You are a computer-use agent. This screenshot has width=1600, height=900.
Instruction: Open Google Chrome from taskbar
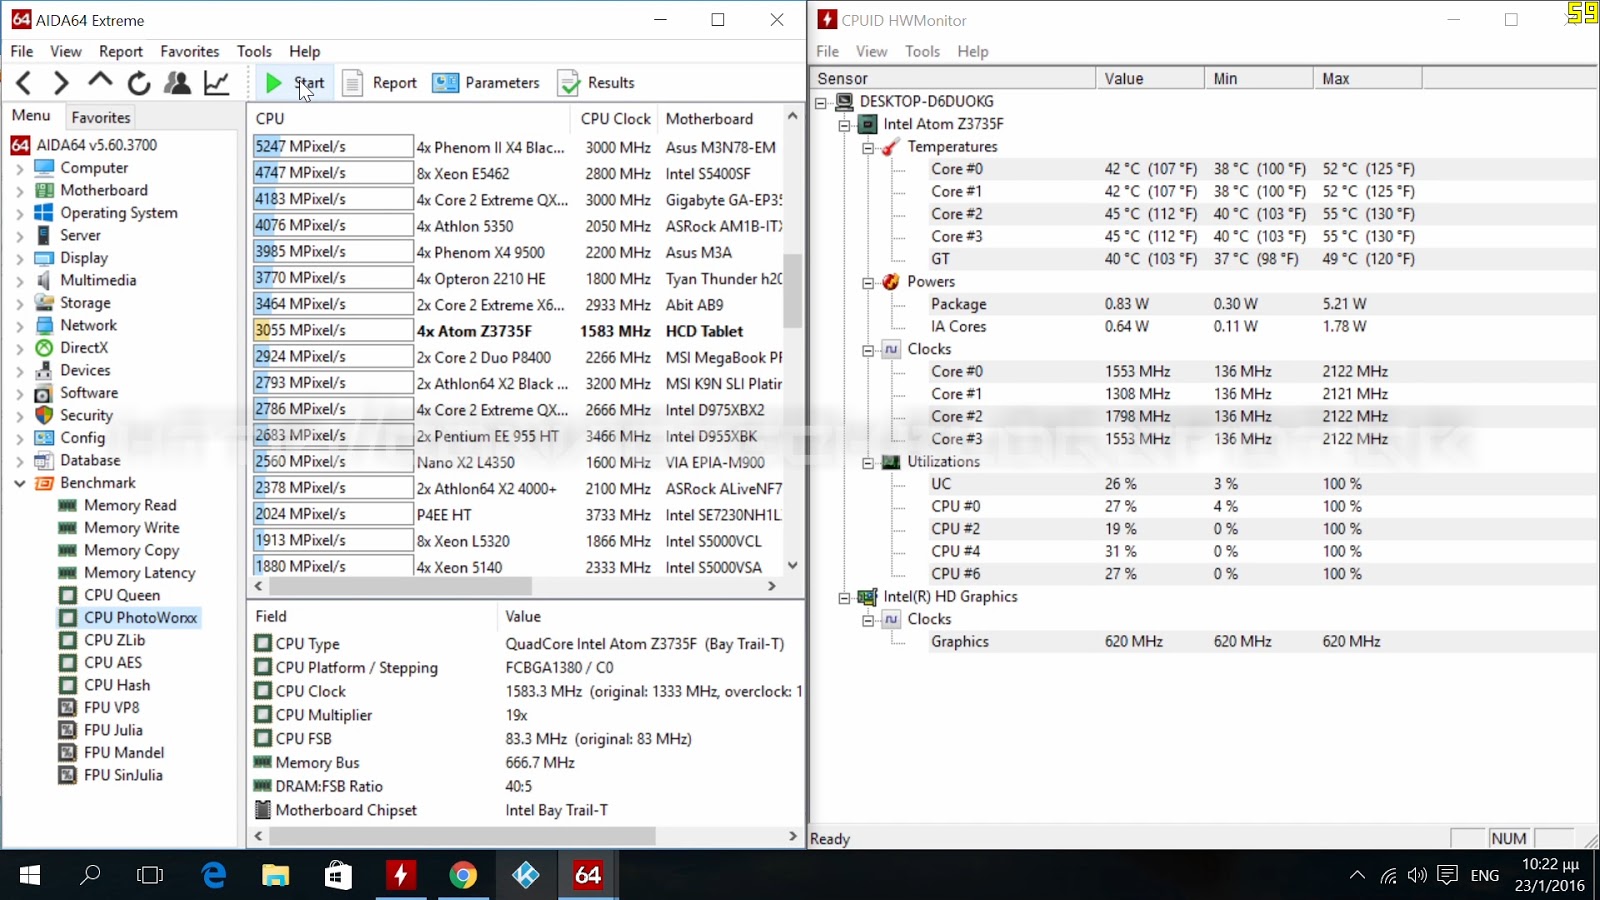(x=463, y=876)
